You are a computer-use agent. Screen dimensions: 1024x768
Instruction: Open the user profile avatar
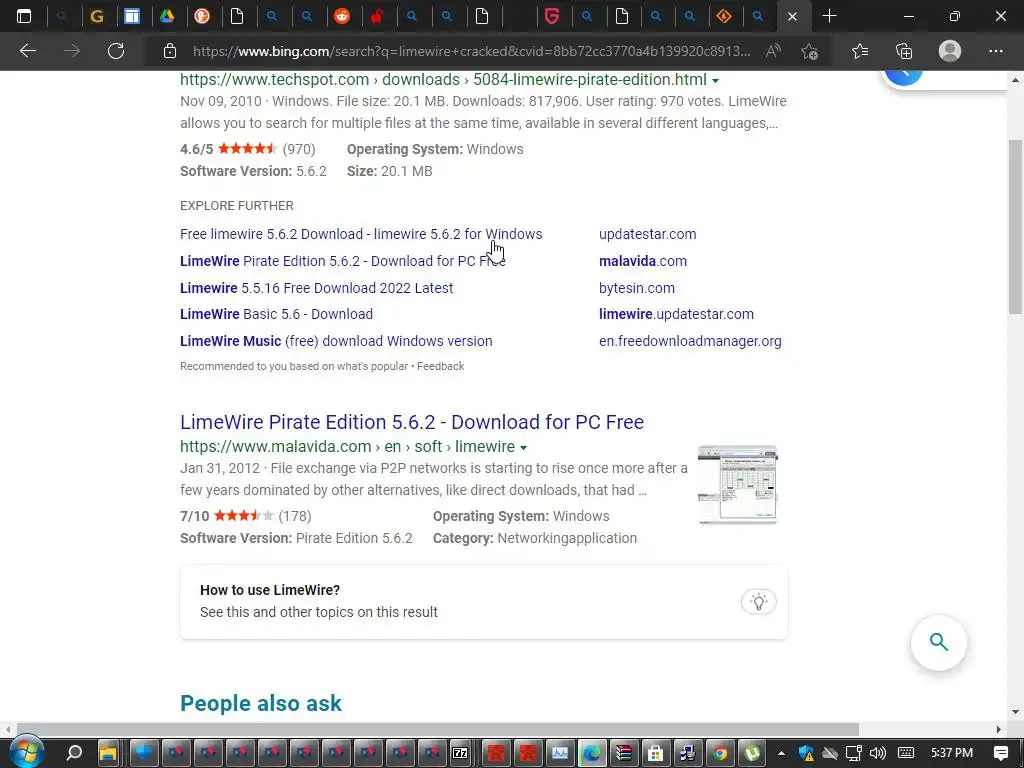coord(950,51)
